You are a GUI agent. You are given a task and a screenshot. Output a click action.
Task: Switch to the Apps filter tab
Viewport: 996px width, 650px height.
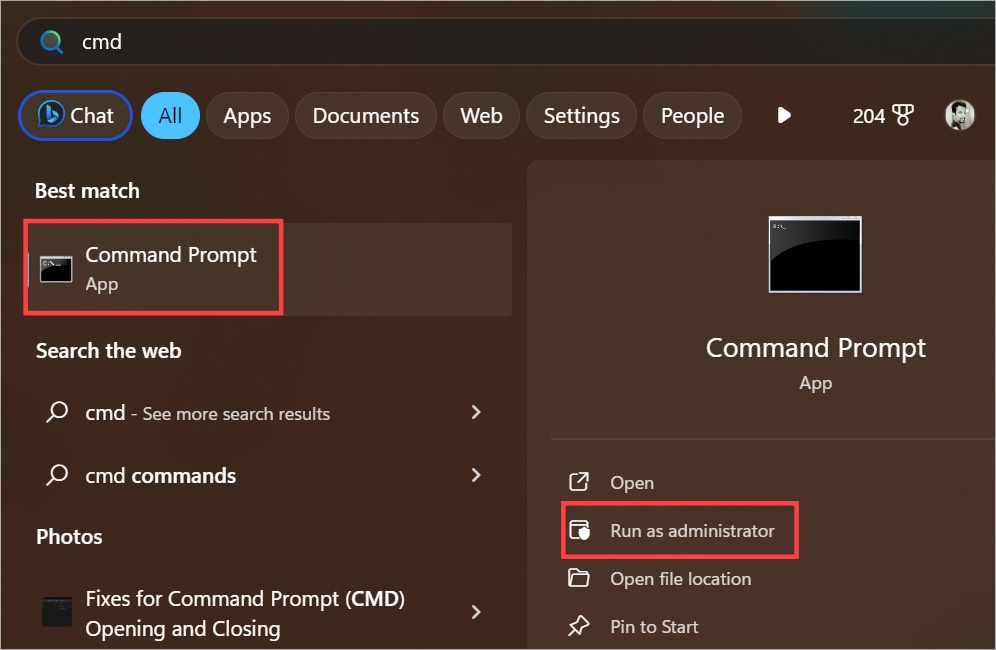247,115
